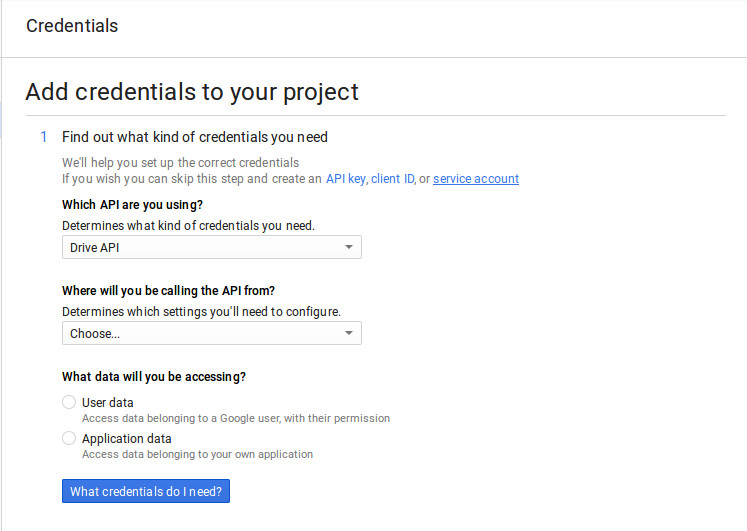Select the User data radio button
Viewport: 747px width, 531px height.
click(x=69, y=402)
